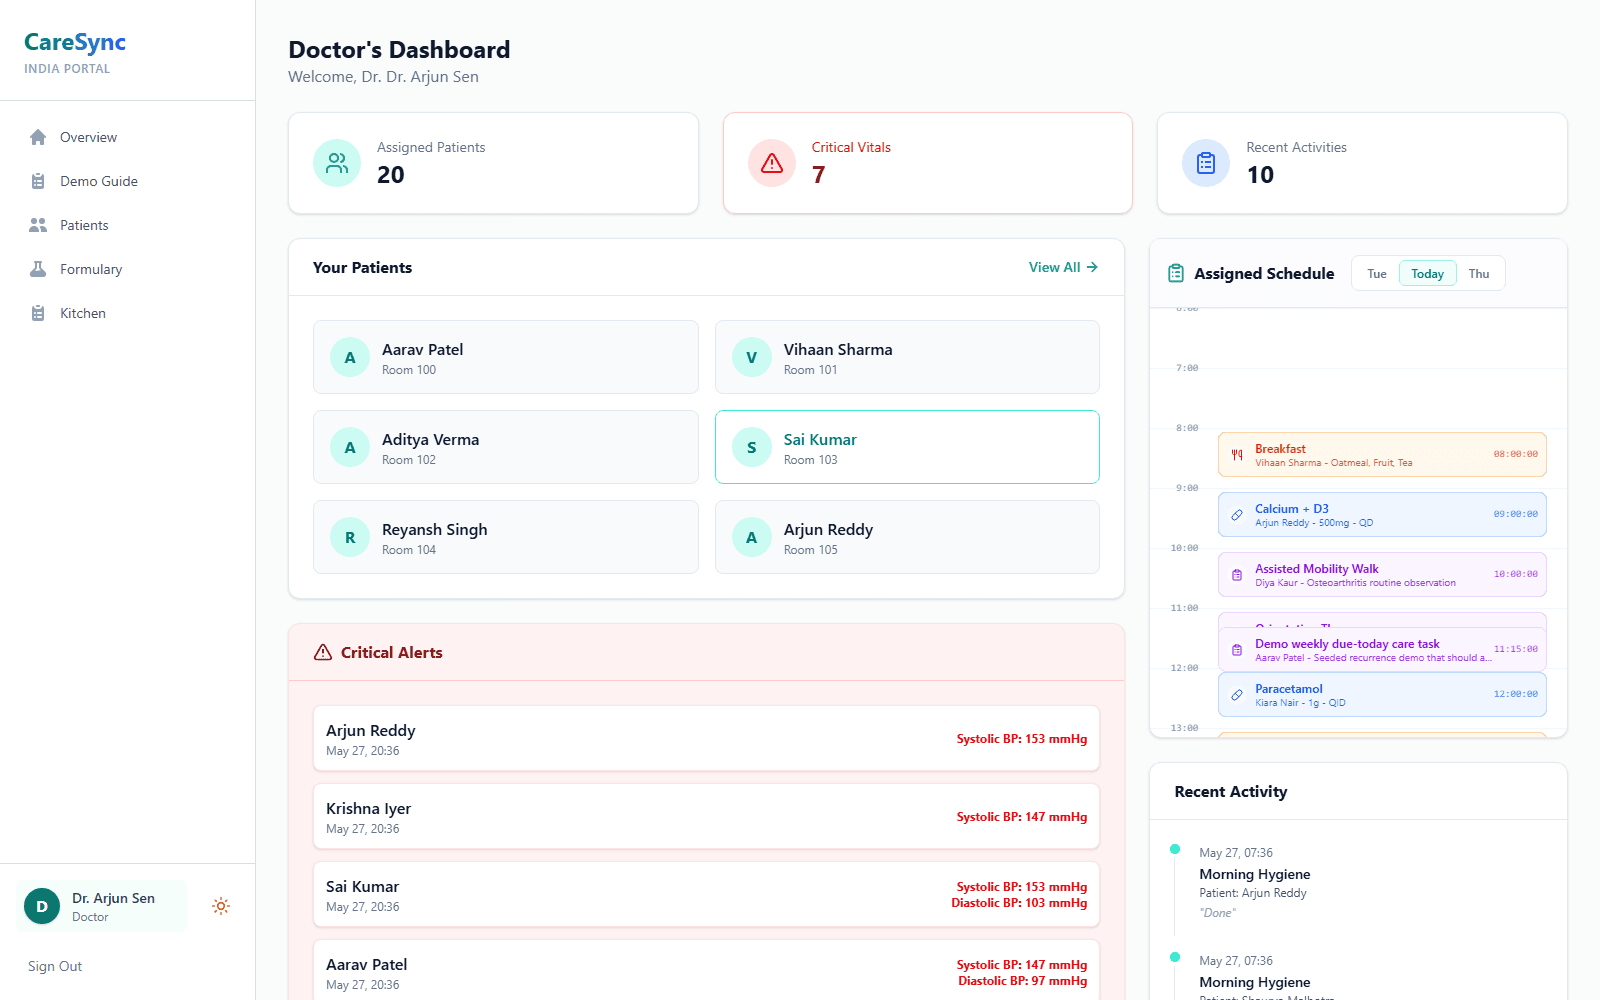Switch schedule to Thu tab
Viewport: 1600px width, 1000px height.
click(x=1479, y=274)
